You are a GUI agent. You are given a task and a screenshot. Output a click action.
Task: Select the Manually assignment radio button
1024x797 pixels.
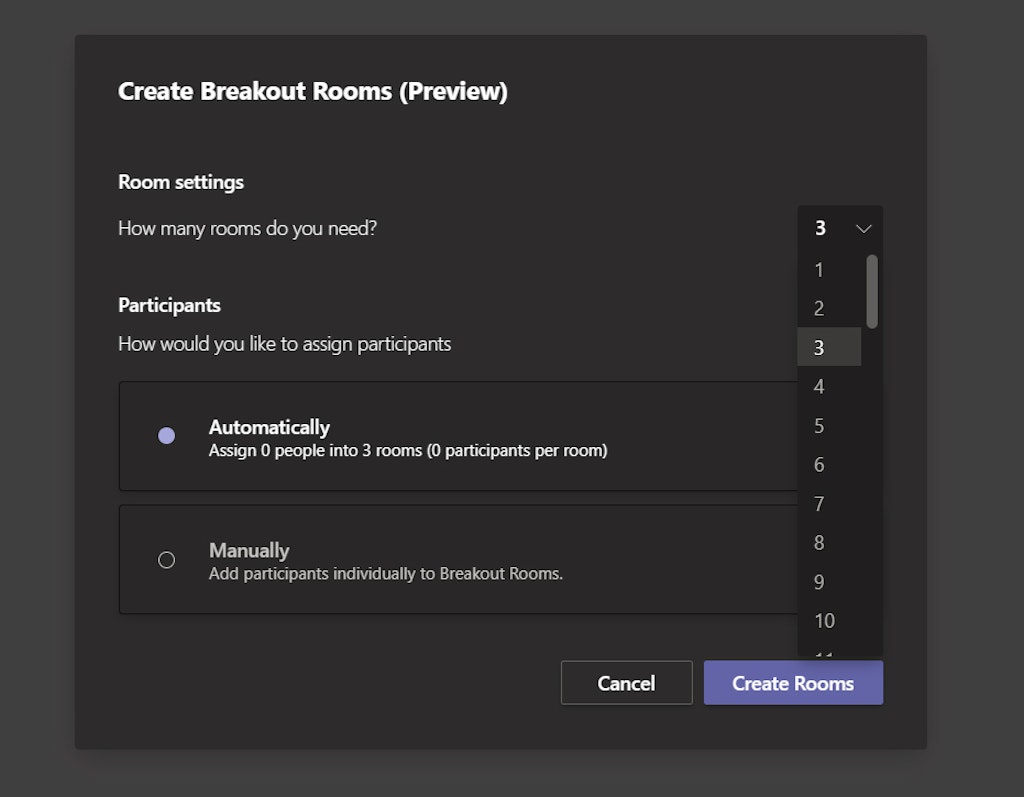click(166, 560)
